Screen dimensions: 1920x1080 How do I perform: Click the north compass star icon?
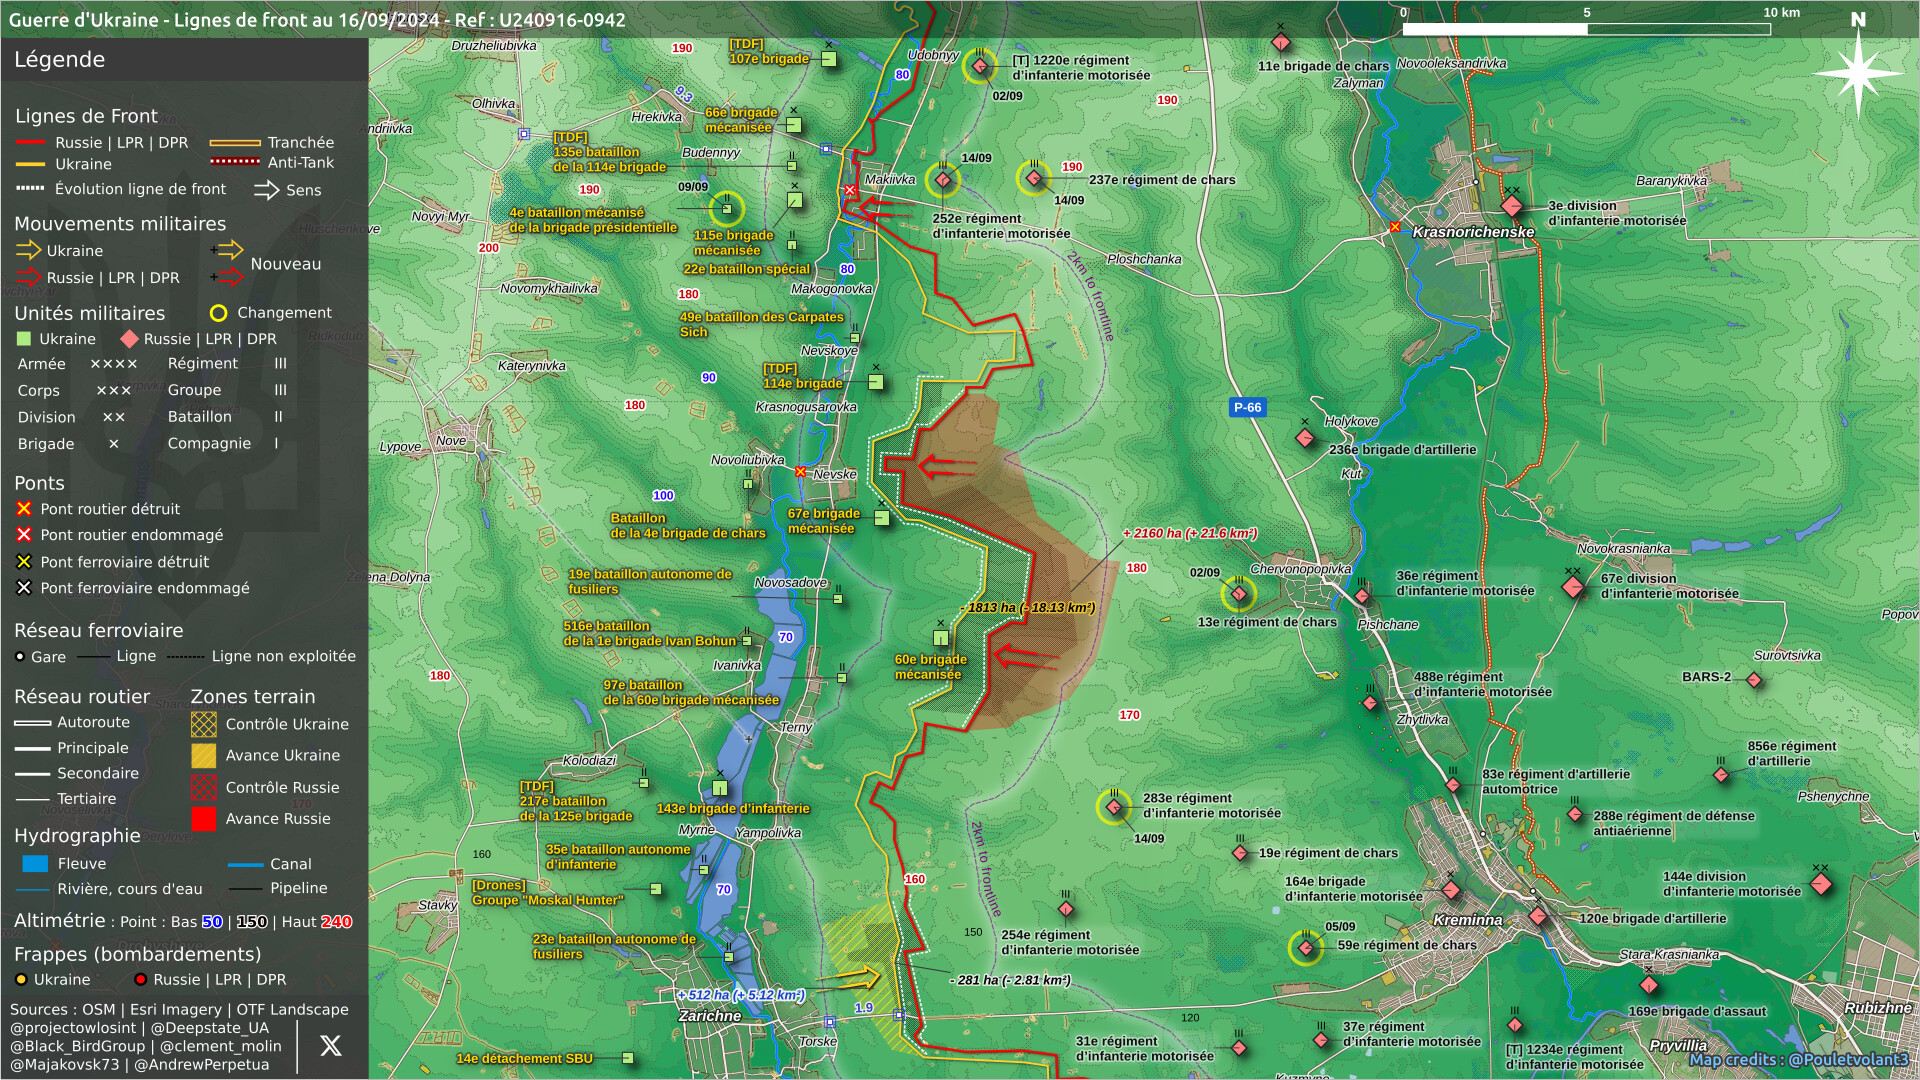pos(1858,73)
